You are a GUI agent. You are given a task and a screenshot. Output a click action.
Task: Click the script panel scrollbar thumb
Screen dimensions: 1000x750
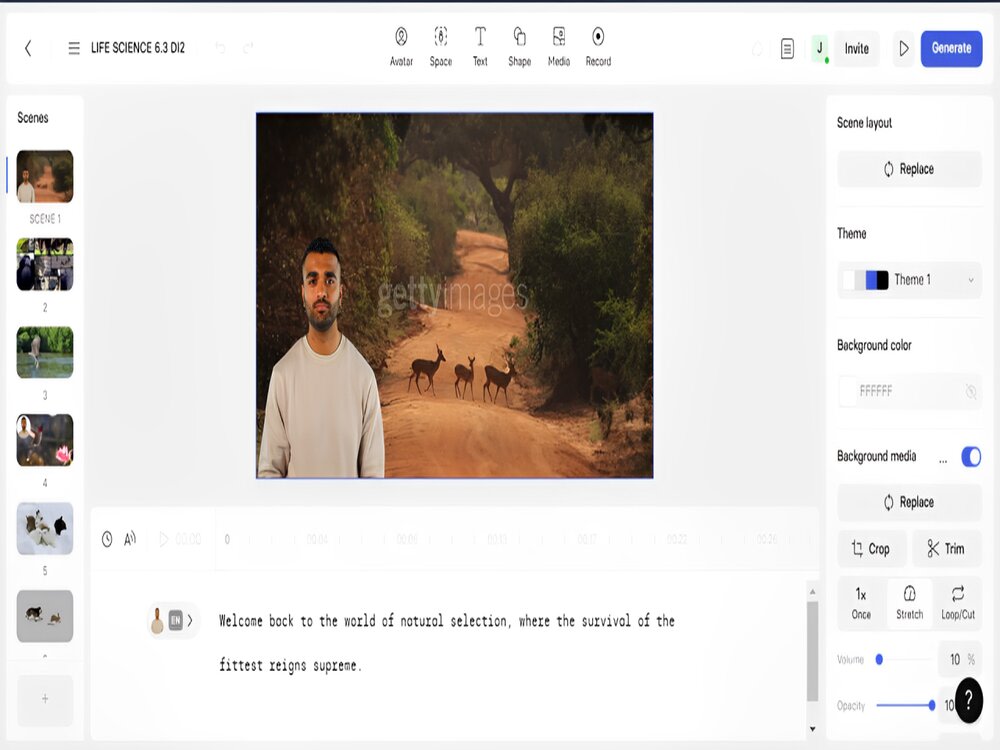pos(812,651)
